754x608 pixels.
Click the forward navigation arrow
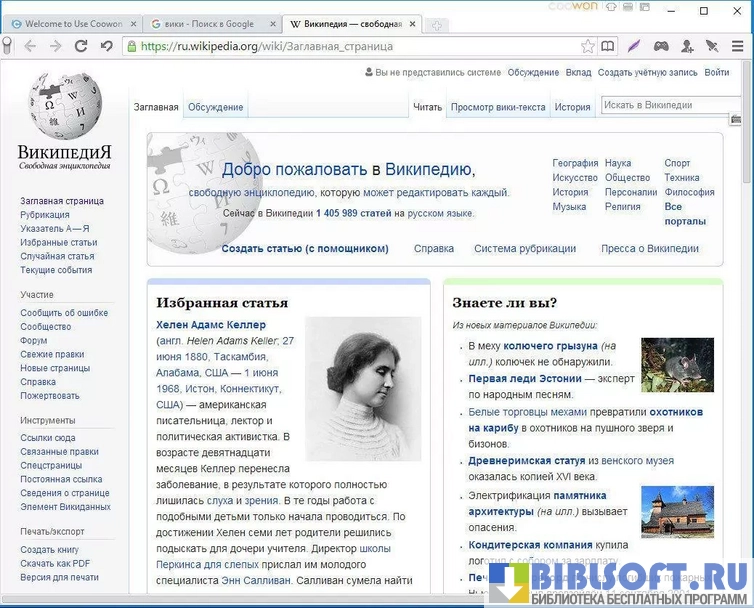coord(55,46)
